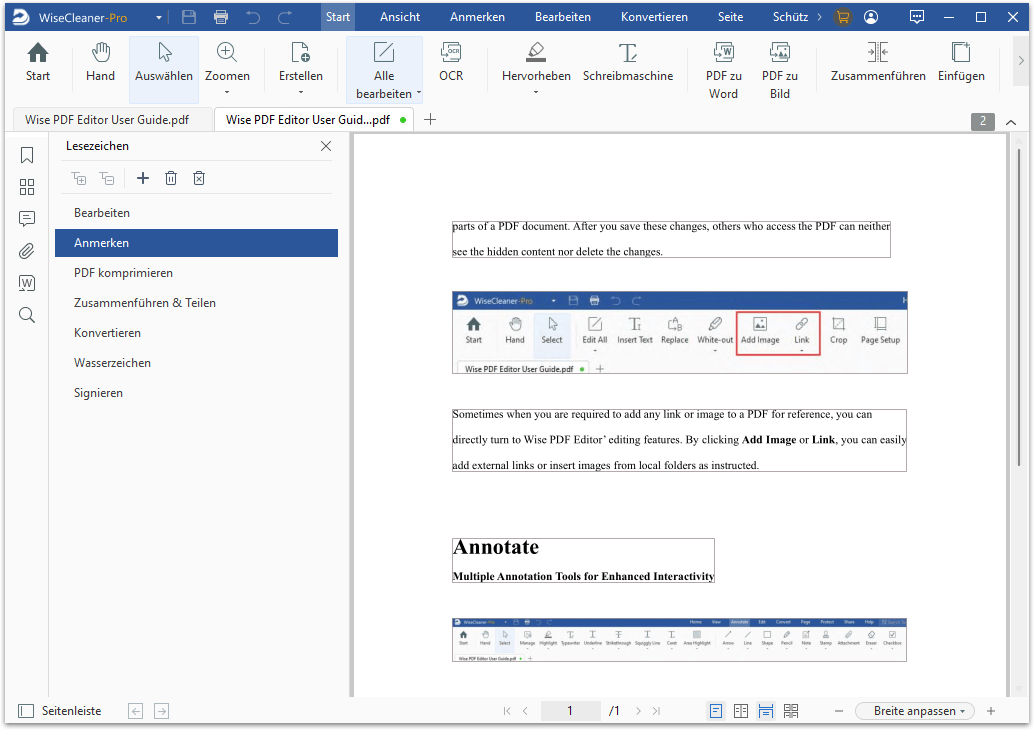
Task: Open the WiseCleaner-Pro title dropdown arrow
Action: (x=159, y=18)
